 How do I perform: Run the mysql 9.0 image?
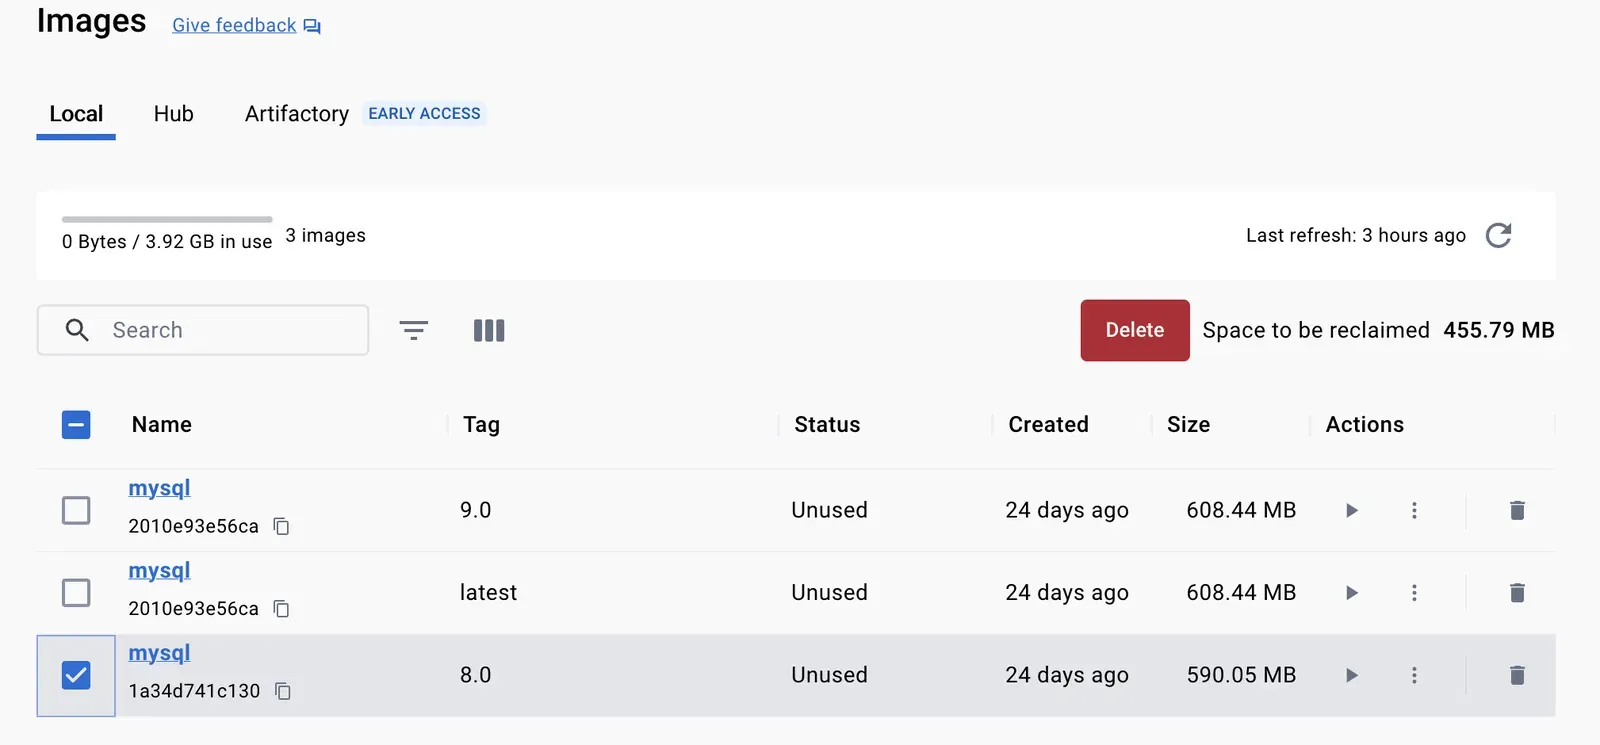(1351, 510)
